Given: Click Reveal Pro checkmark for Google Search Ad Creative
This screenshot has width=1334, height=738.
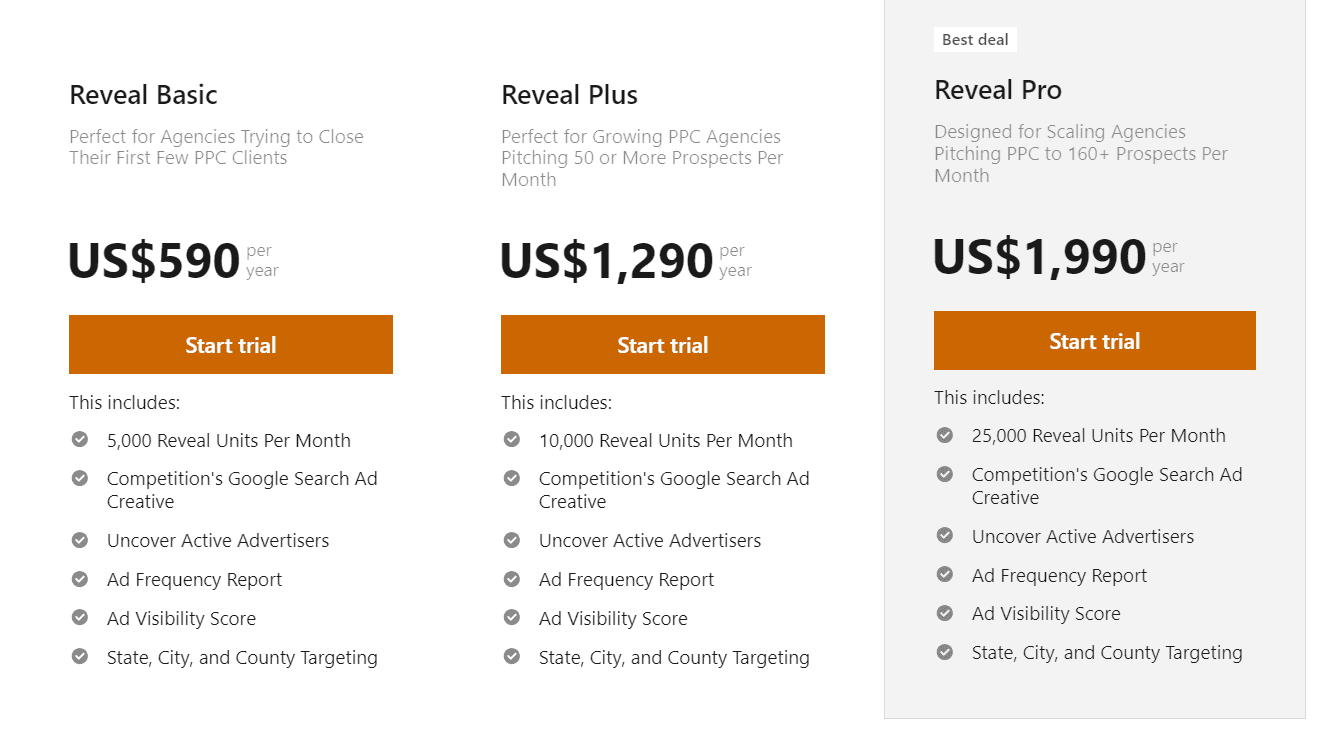Looking at the screenshot, I should point(945,473).
